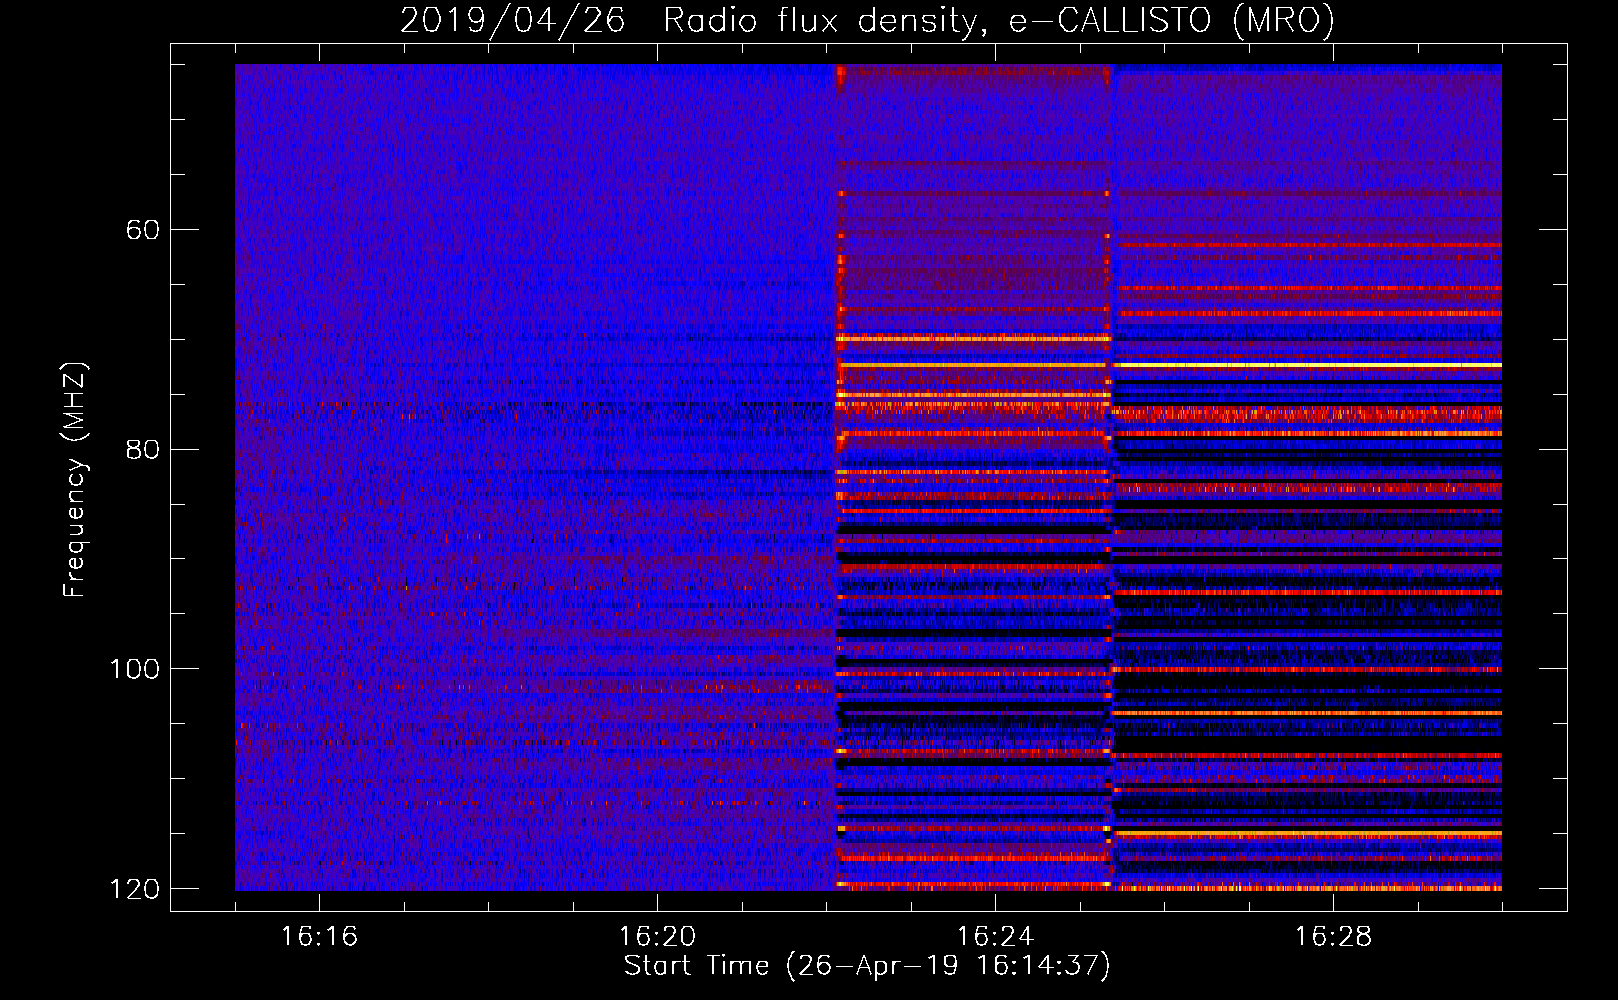
Task: Click the plot title '2019/04/26 Radio flux density, e-CALLISTO (MRO)'
Action: tap(867, 20)
